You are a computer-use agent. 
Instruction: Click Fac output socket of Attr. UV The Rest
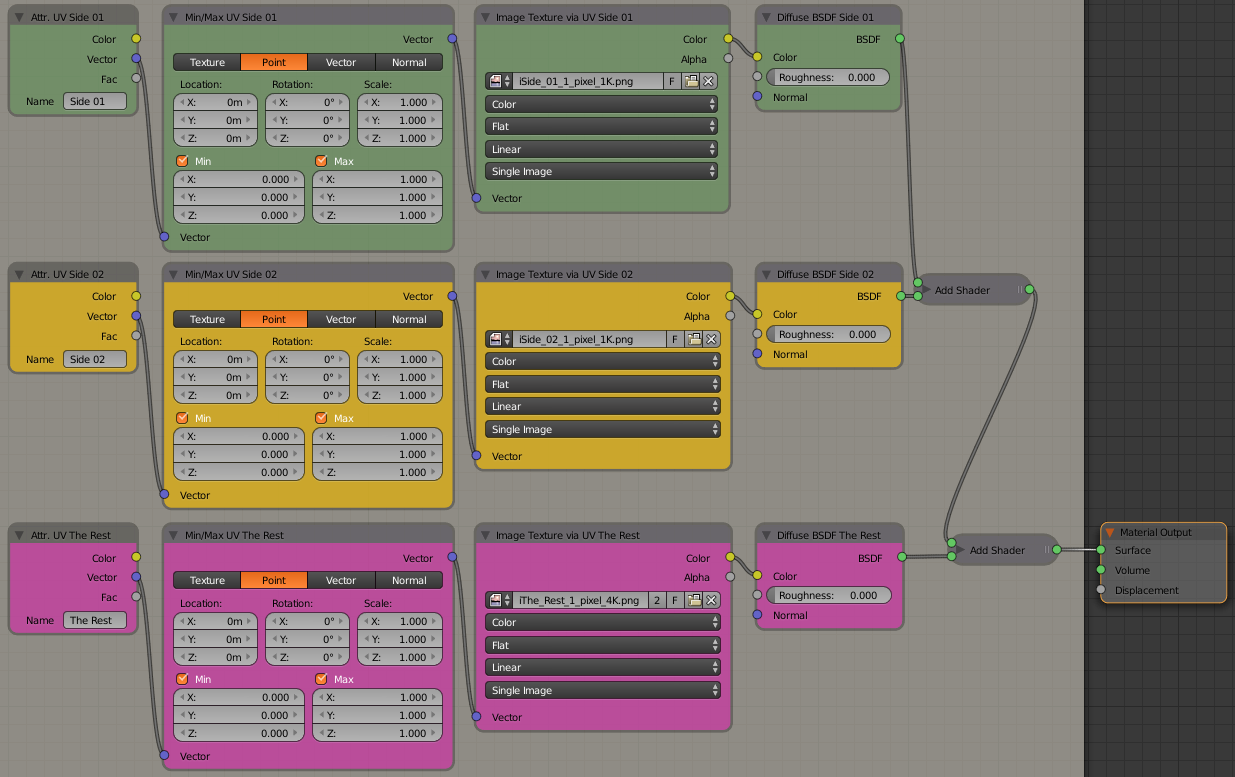click(x=136, y=597)
